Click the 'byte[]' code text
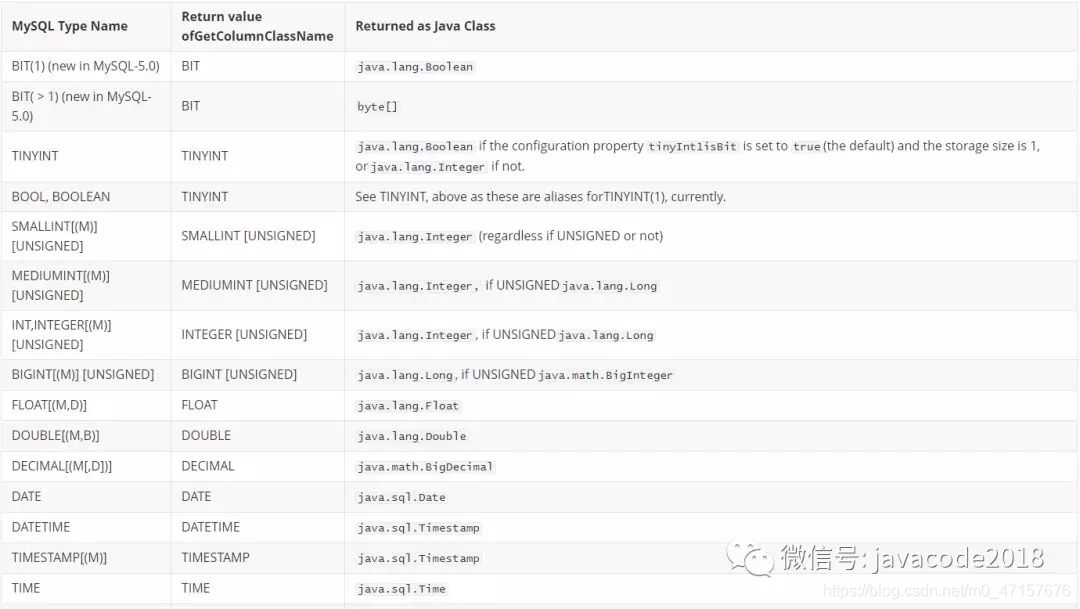Image resolution: width=1080 pixels, height=609 pixels. [x=377, y=107]
